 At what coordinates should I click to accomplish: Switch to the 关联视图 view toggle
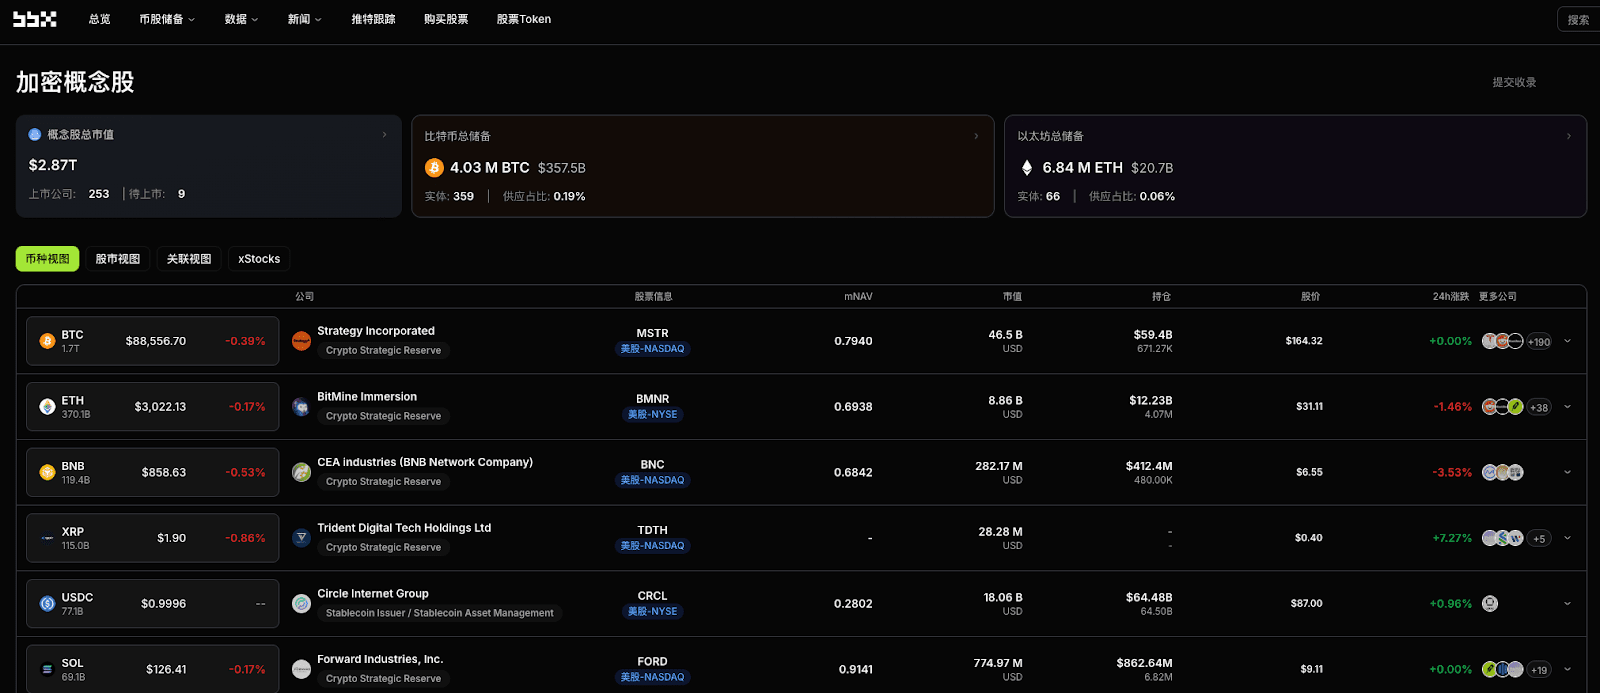[189, 259]
